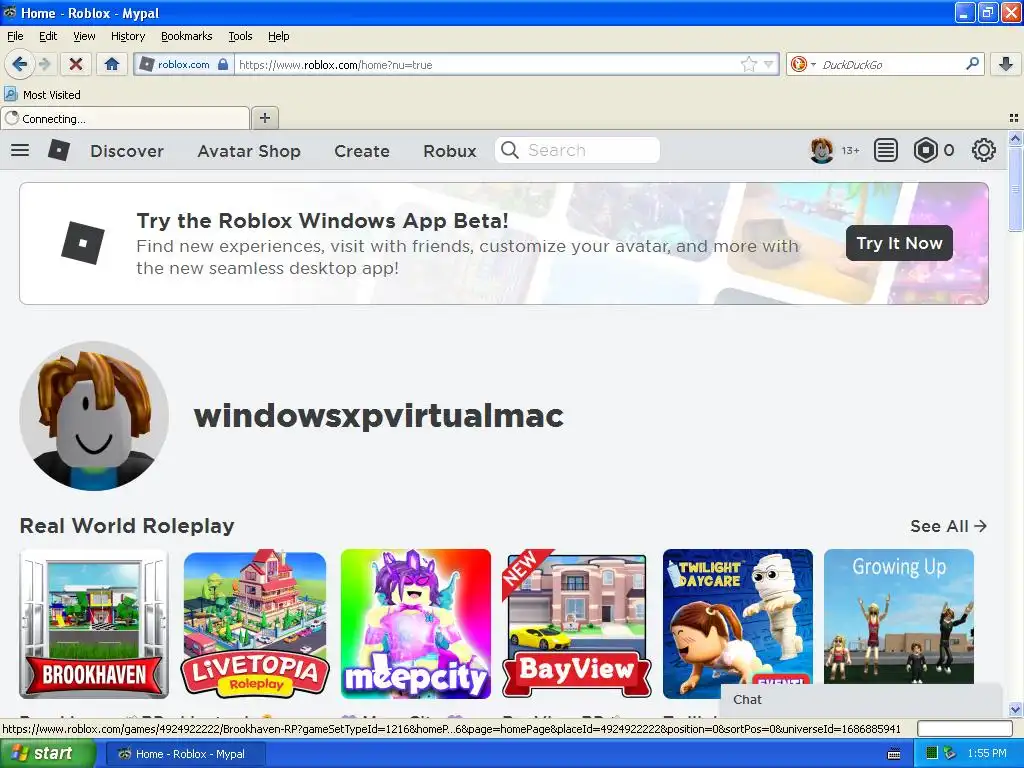Click the keyboard icon in the taskbar
Viewport: 1024px width, 768px height.
click(894, 754)
